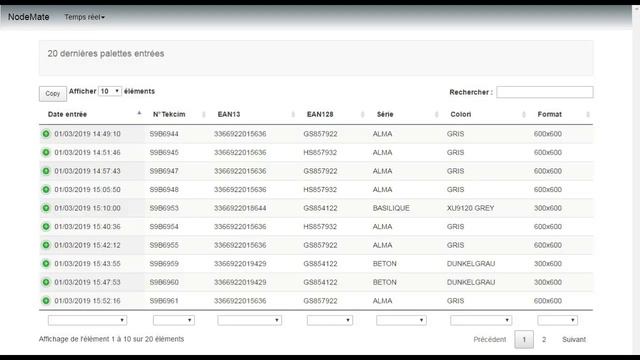Click the BASILIQUE série cell
The image size is (640, 360).
(x=391, y=208)
